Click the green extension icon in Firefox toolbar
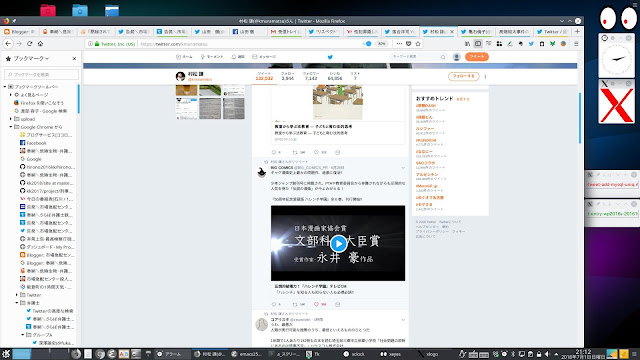This screenshot has width=640, height=360. [x=552, y=44]
